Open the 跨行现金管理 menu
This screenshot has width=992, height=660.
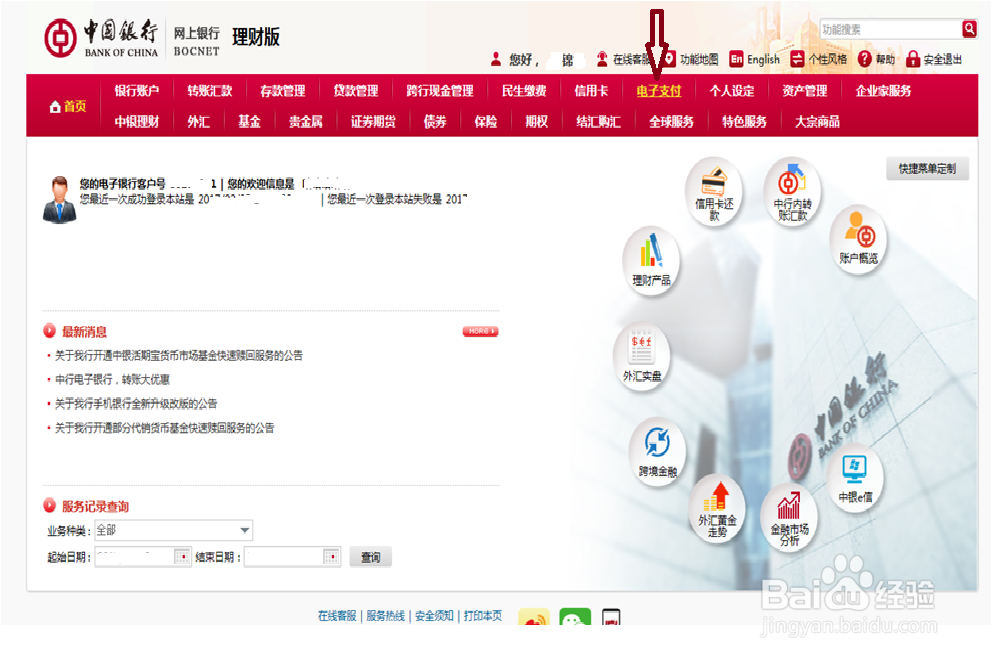coord(440,90)
